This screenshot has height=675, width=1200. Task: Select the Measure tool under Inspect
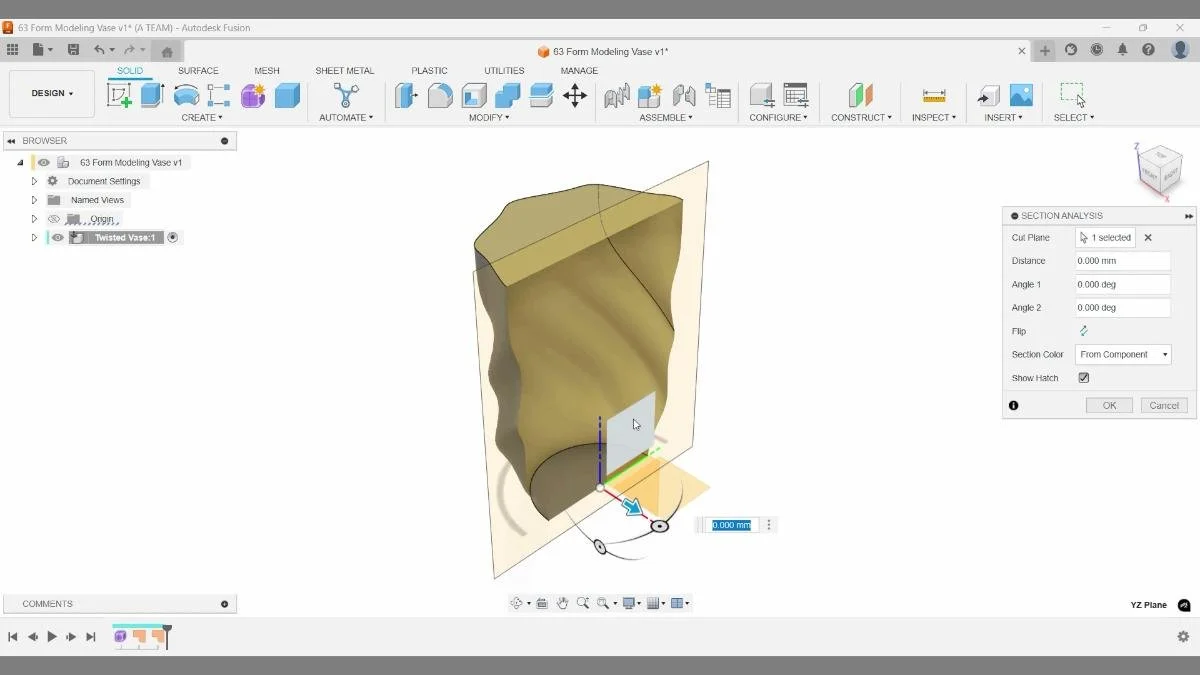click(934, 95)
